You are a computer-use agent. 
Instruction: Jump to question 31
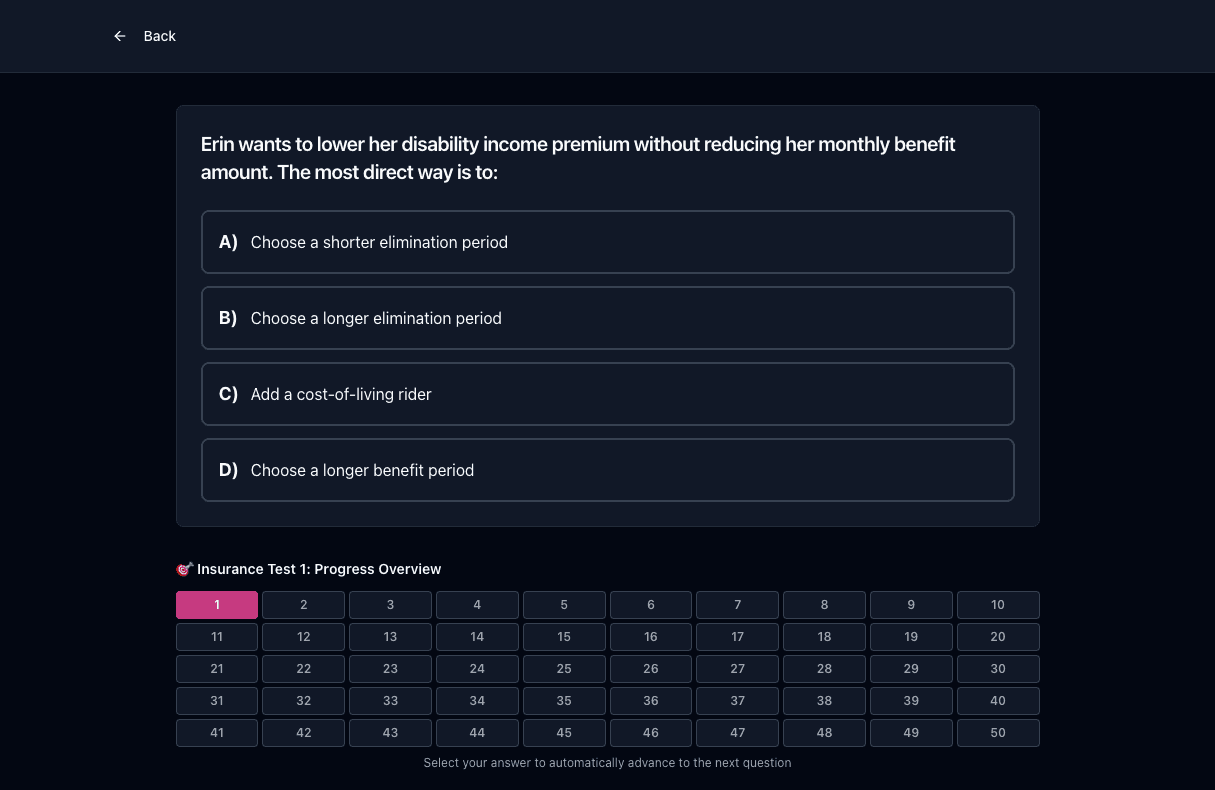217,701
